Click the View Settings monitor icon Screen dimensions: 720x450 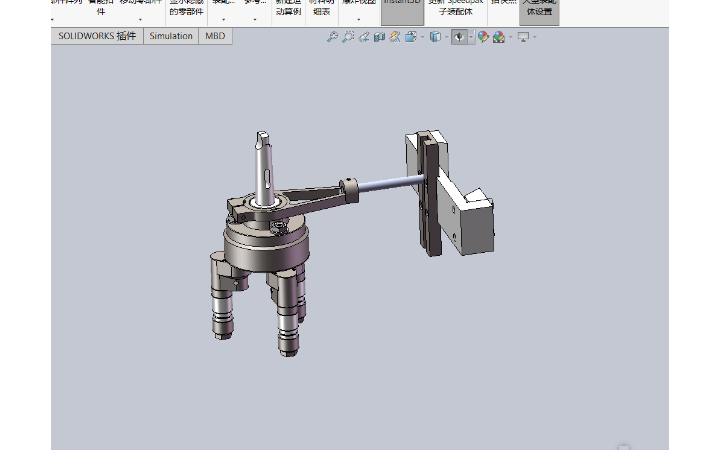523,37
